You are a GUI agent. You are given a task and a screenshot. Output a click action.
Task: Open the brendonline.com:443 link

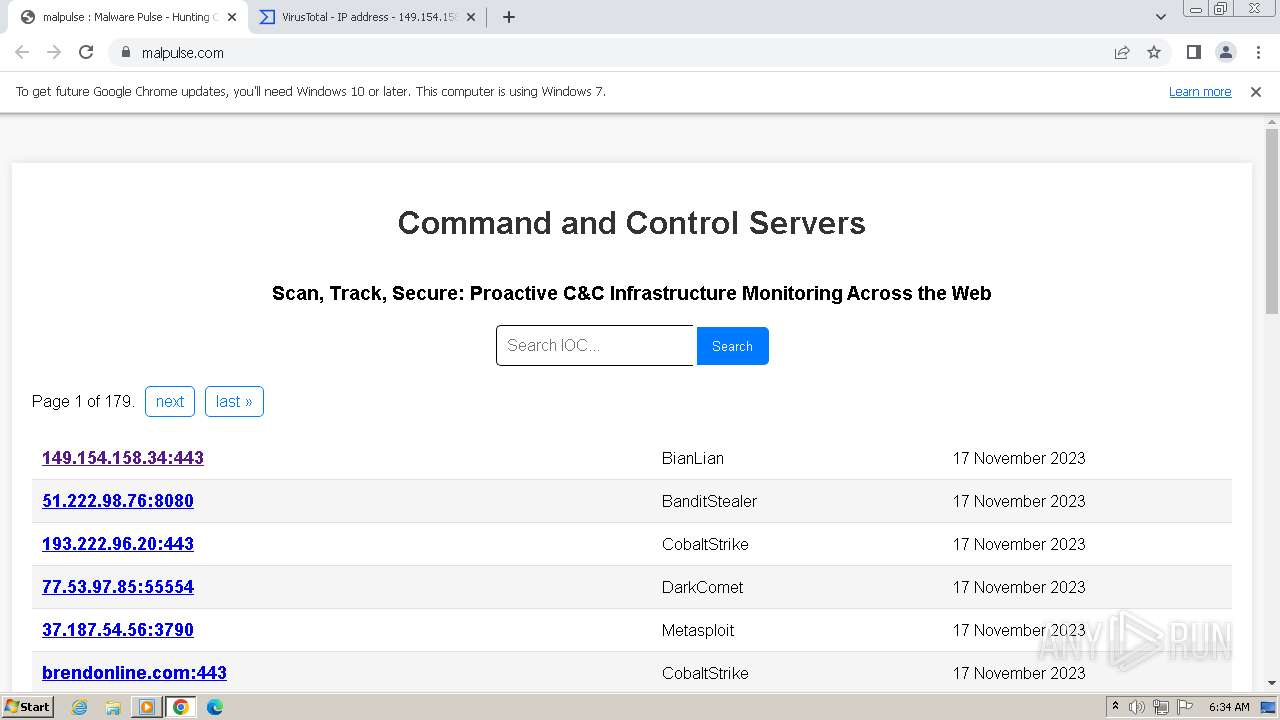tap(134, 673)
